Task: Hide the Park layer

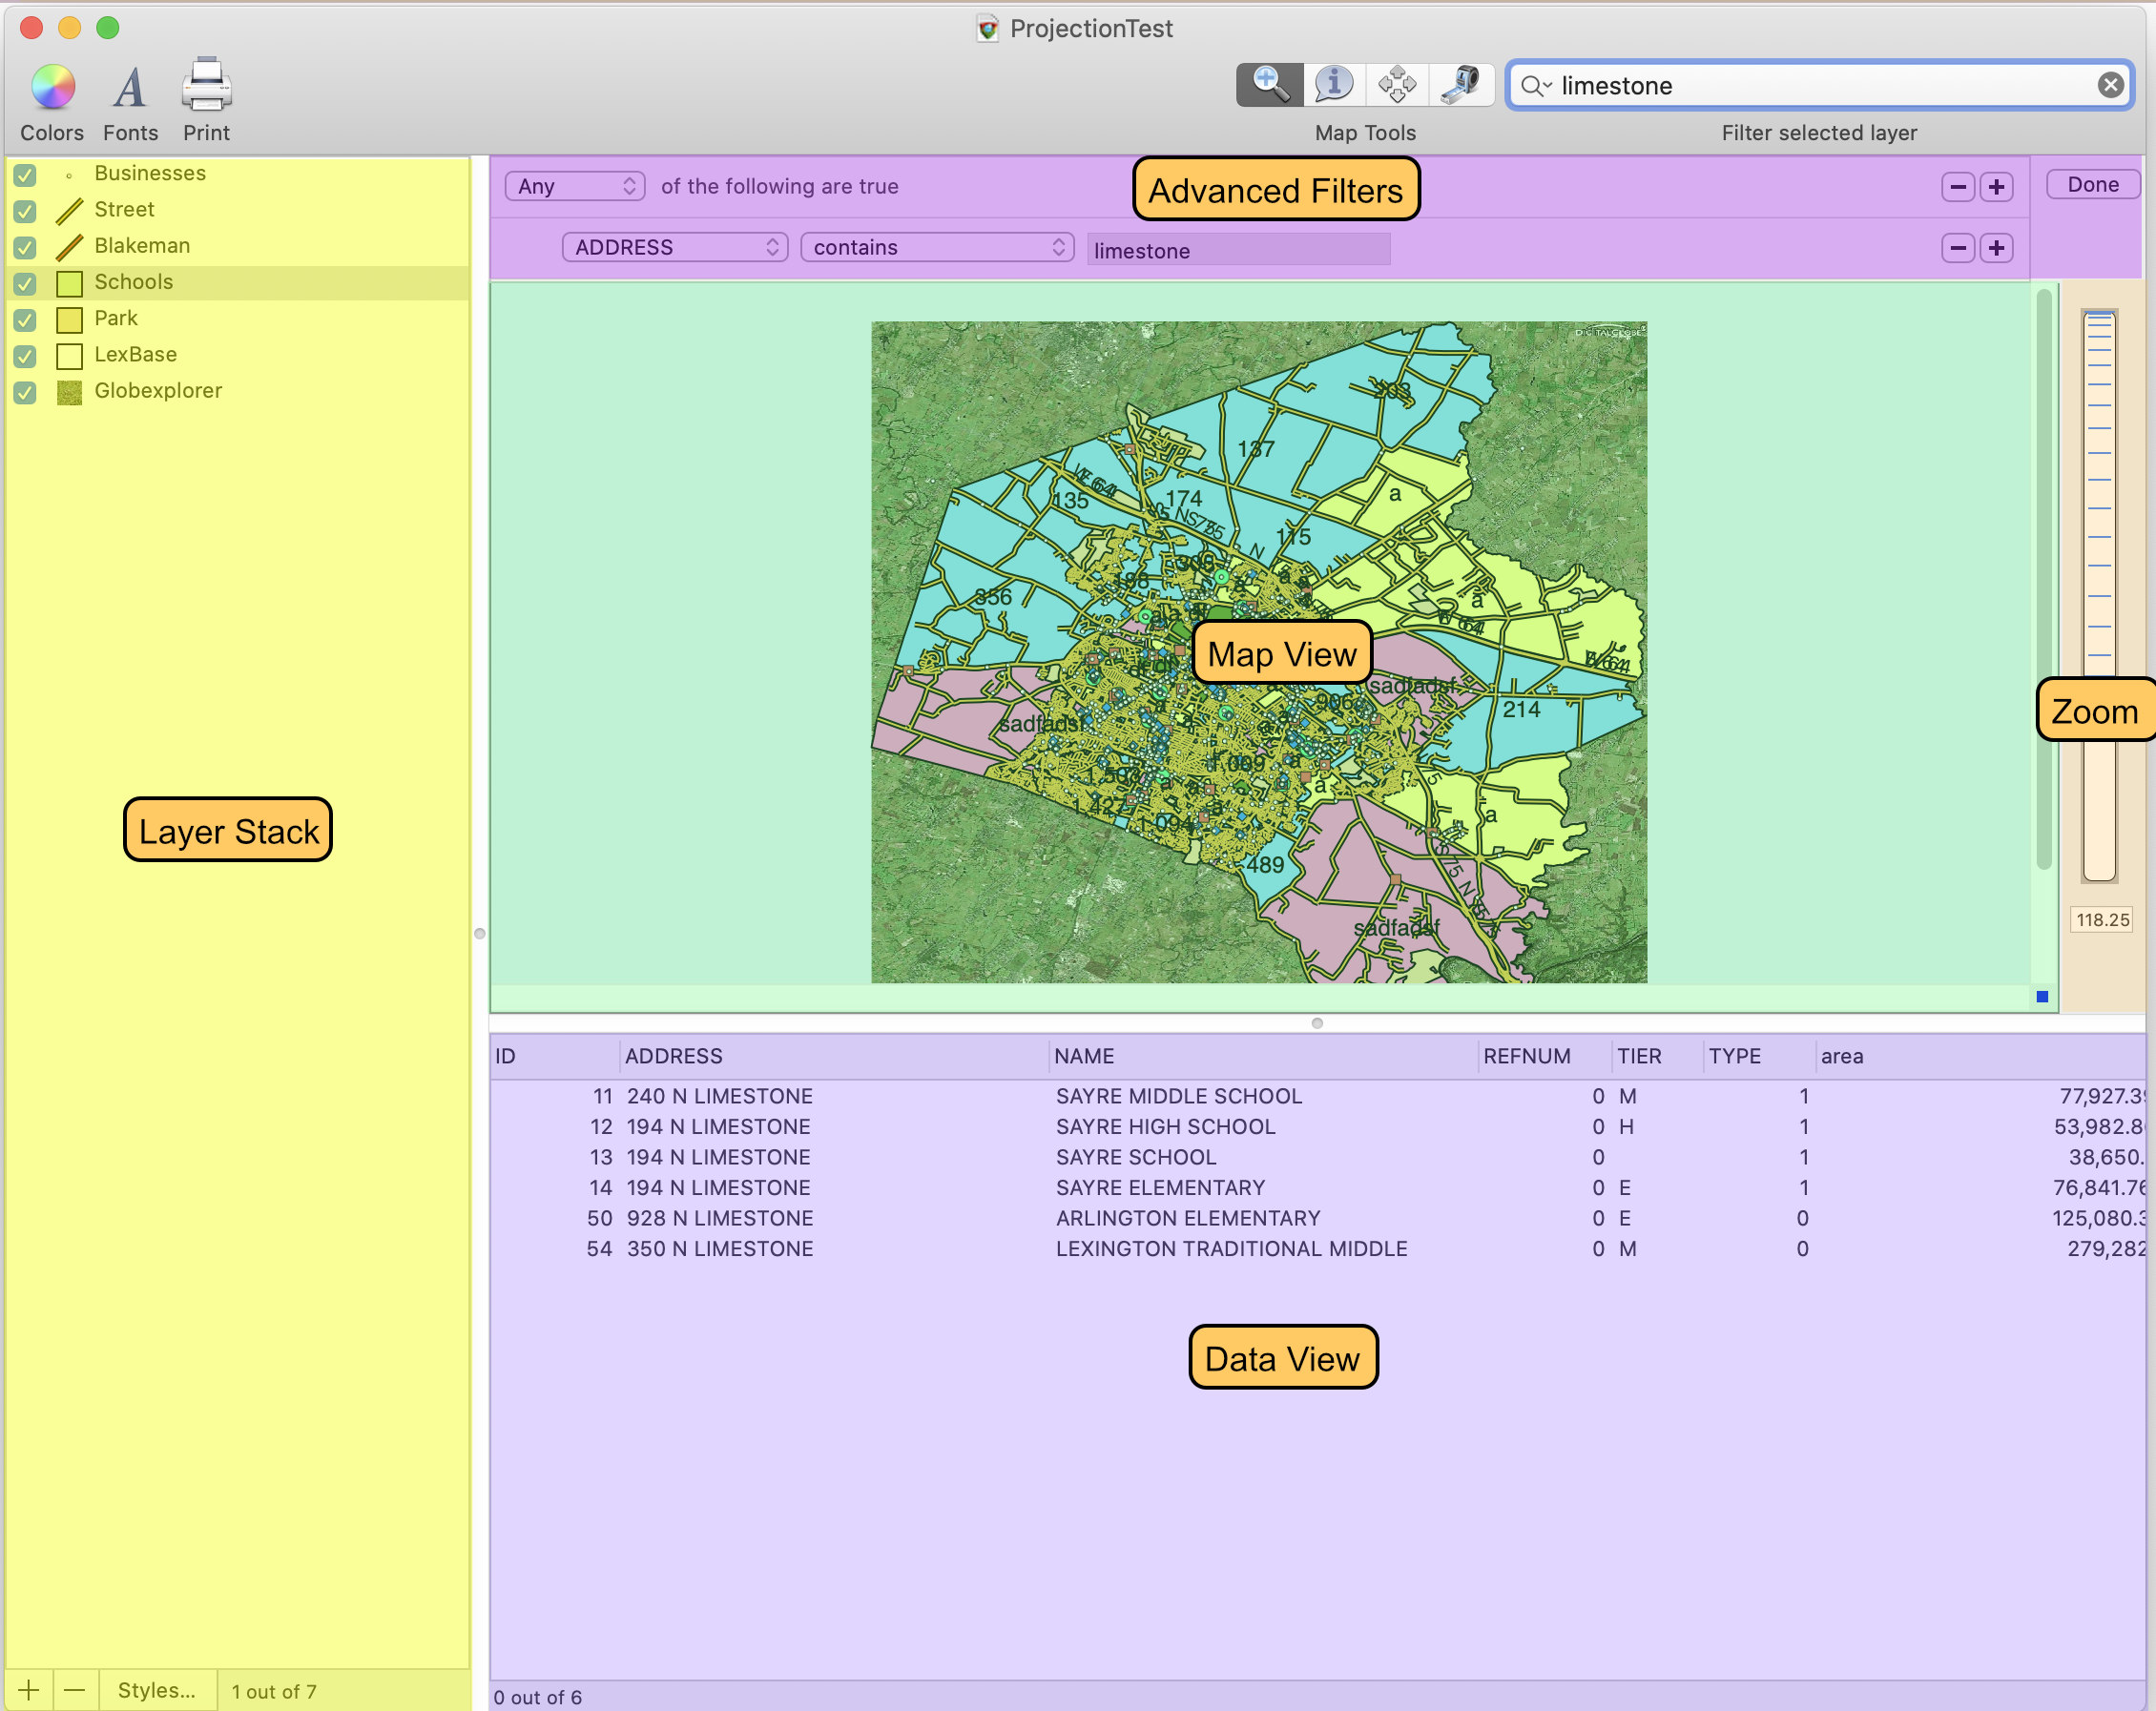Action: tap(25, 320)
